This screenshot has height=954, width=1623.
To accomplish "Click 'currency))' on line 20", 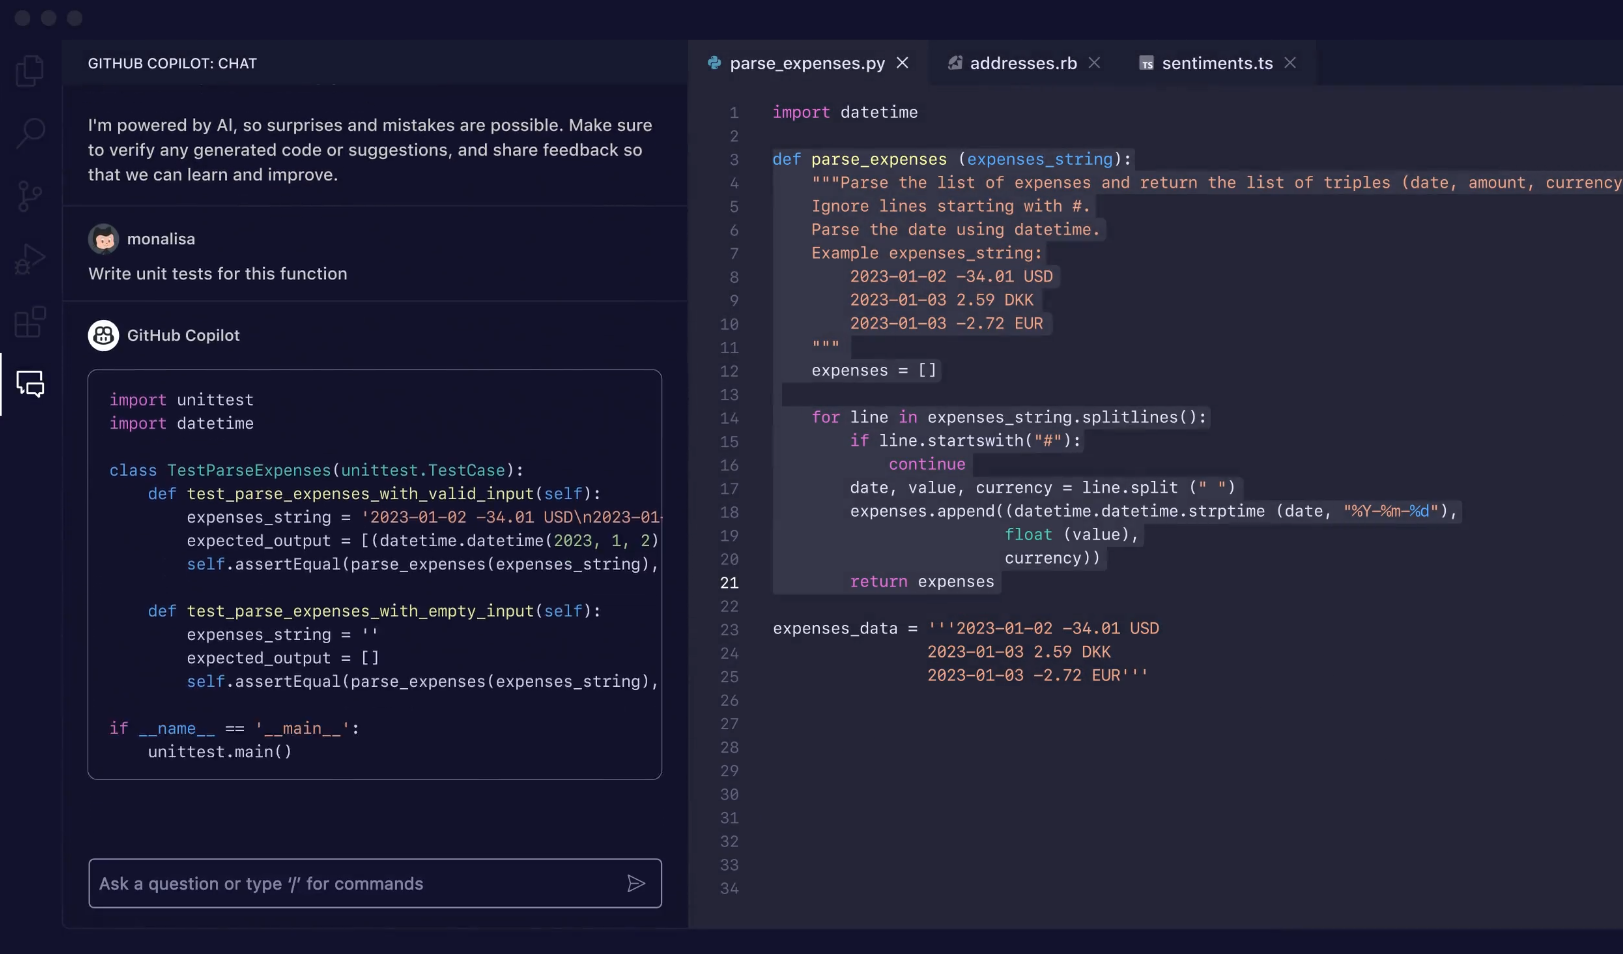I will coord(1052,558).
